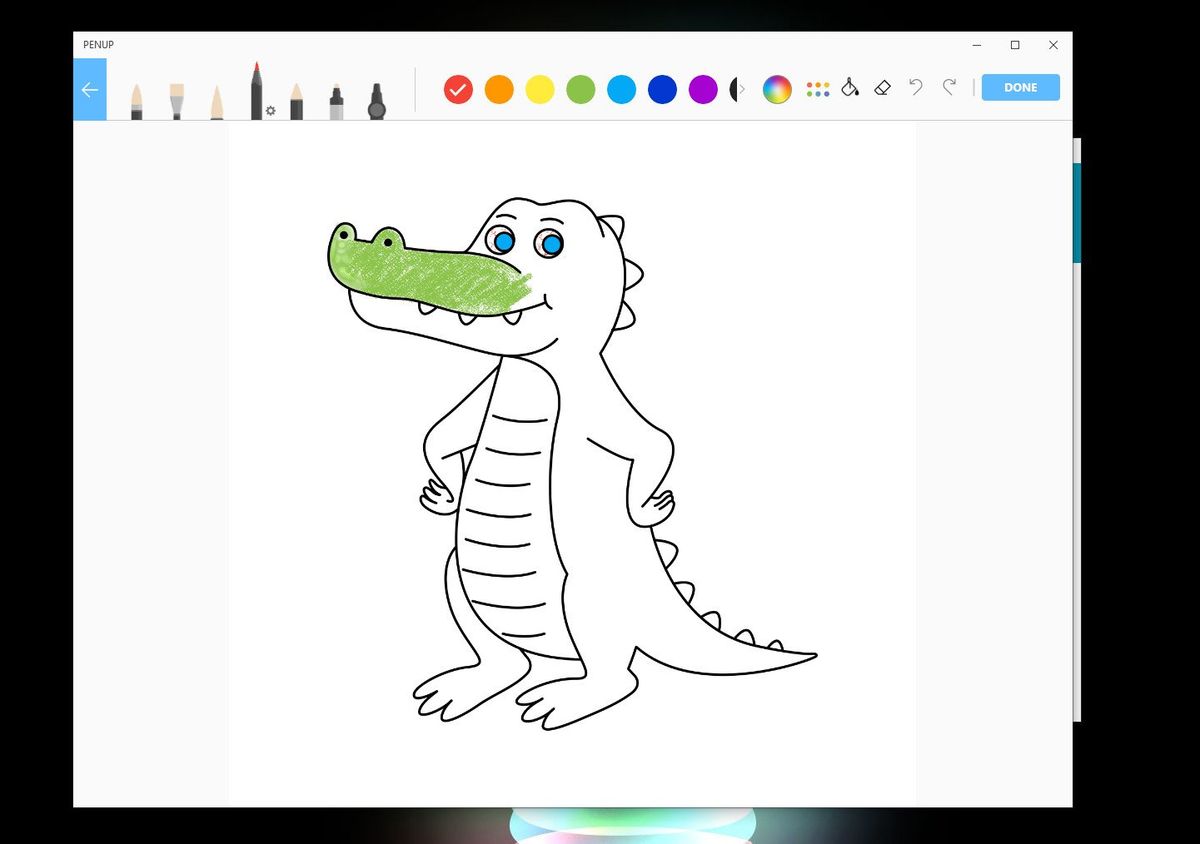Click the crocodile's left blue eye
Screen dimensions: 1200x844
[503, 241]
